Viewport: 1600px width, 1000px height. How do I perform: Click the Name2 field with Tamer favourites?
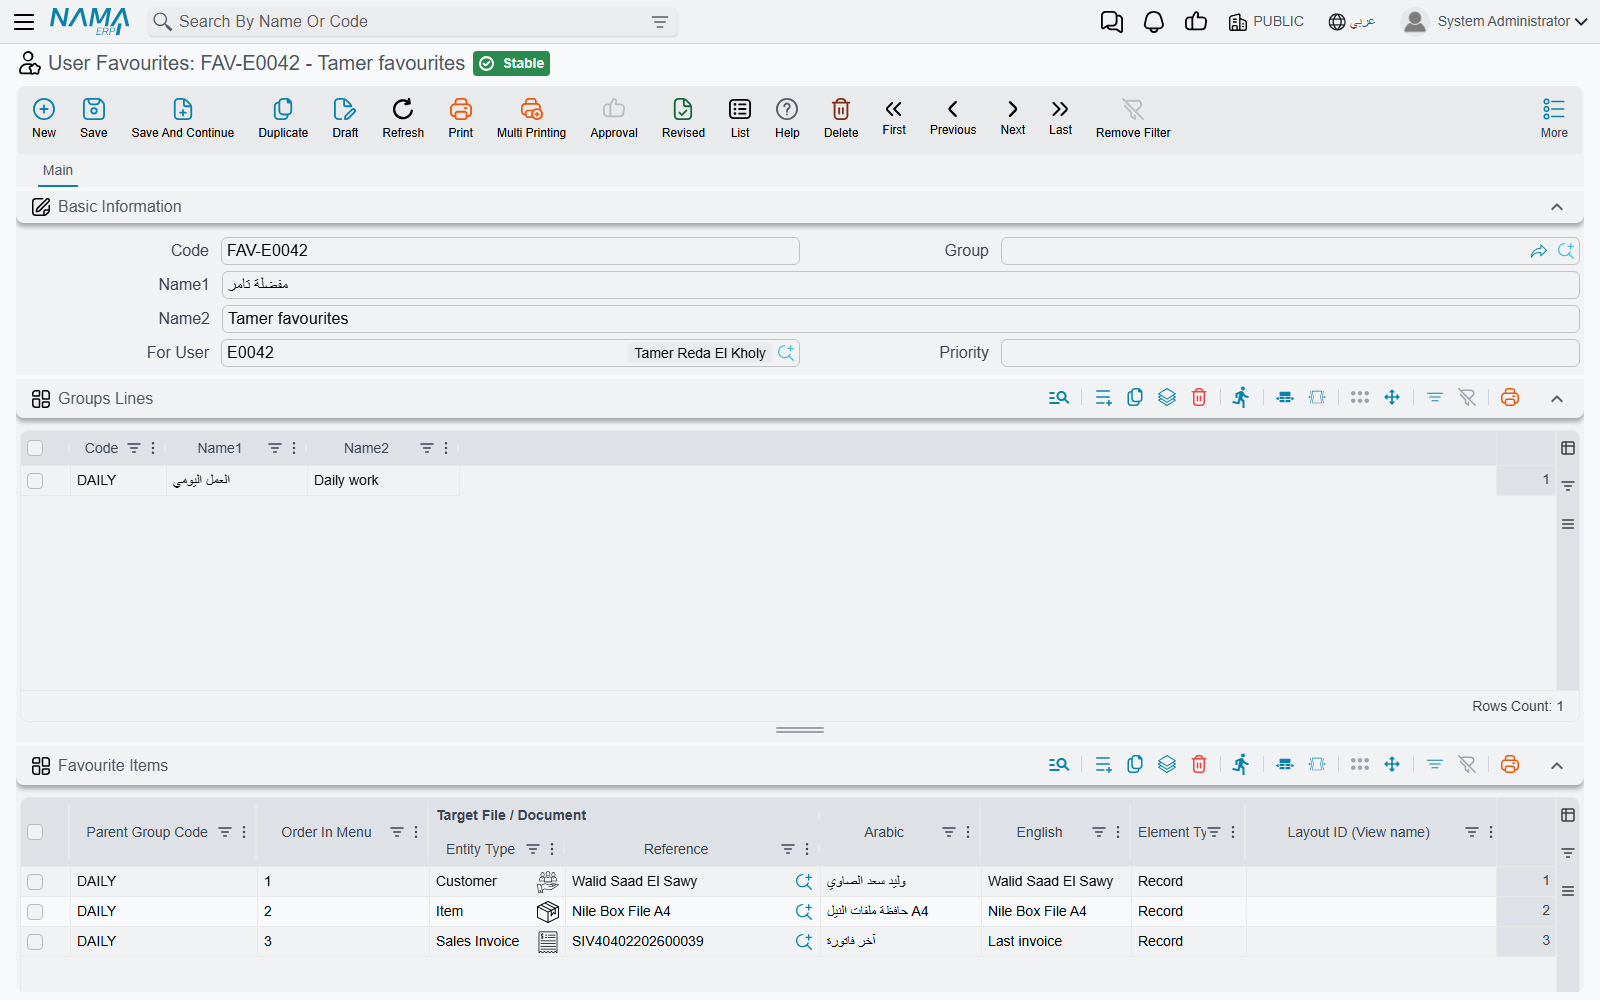(x=900, y=319)
